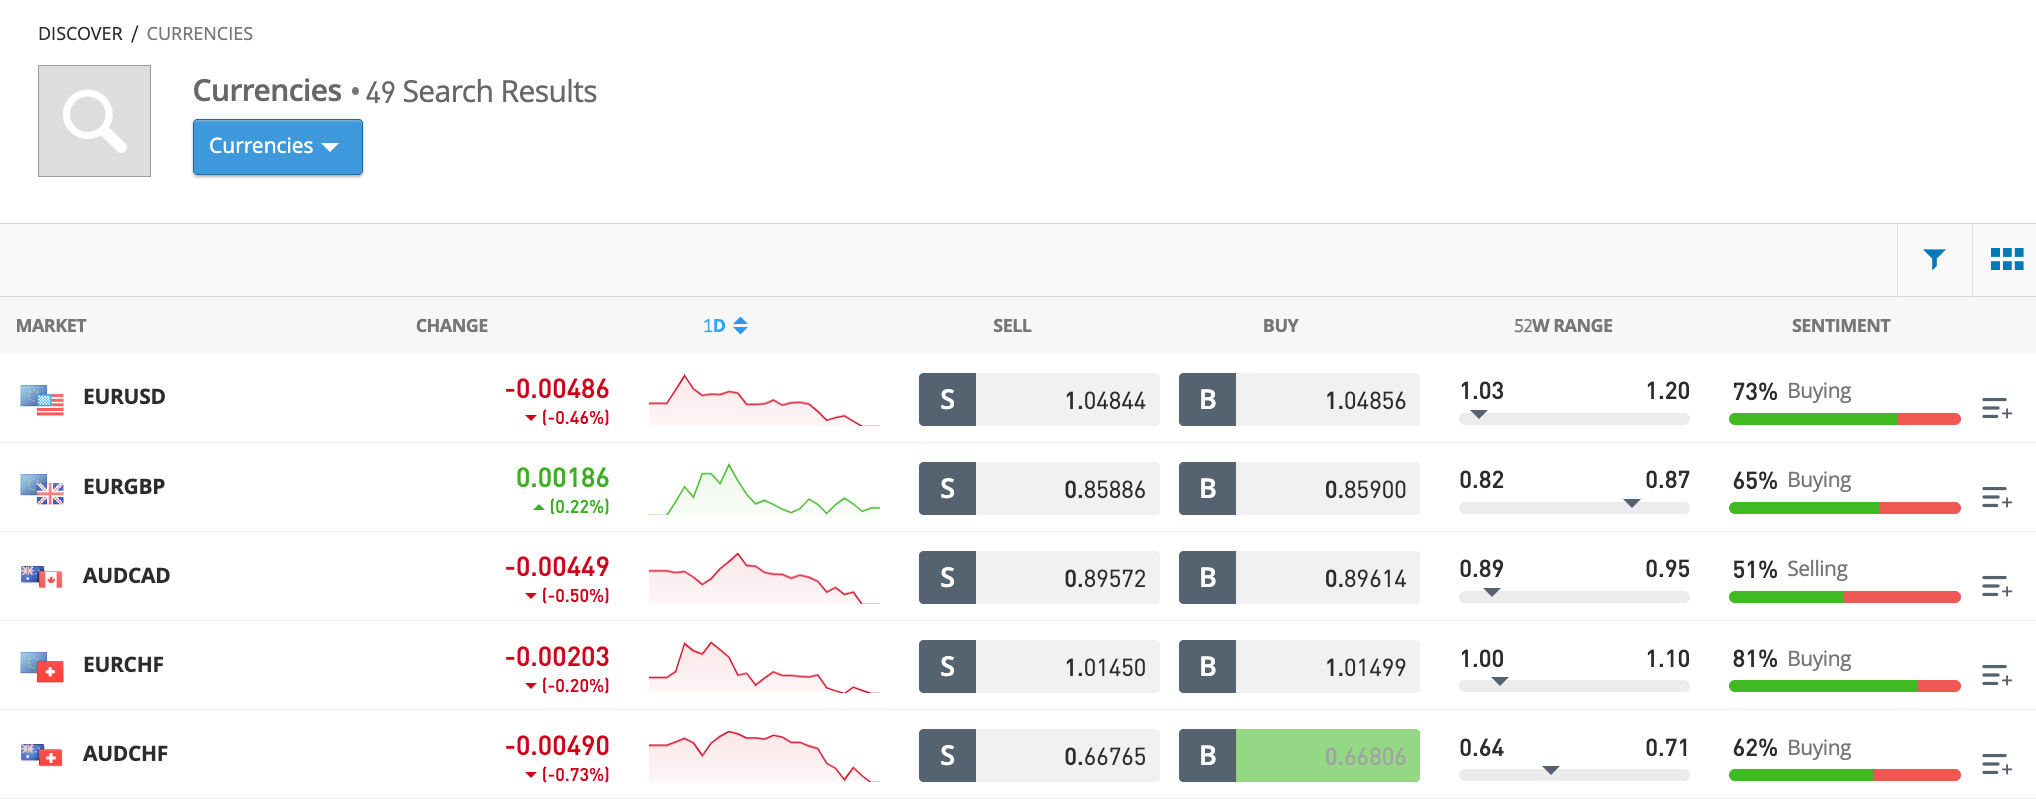Buy AUDCAD at 0.89614
This screenshot has height=804, width=2036.
coord(1299,578)
